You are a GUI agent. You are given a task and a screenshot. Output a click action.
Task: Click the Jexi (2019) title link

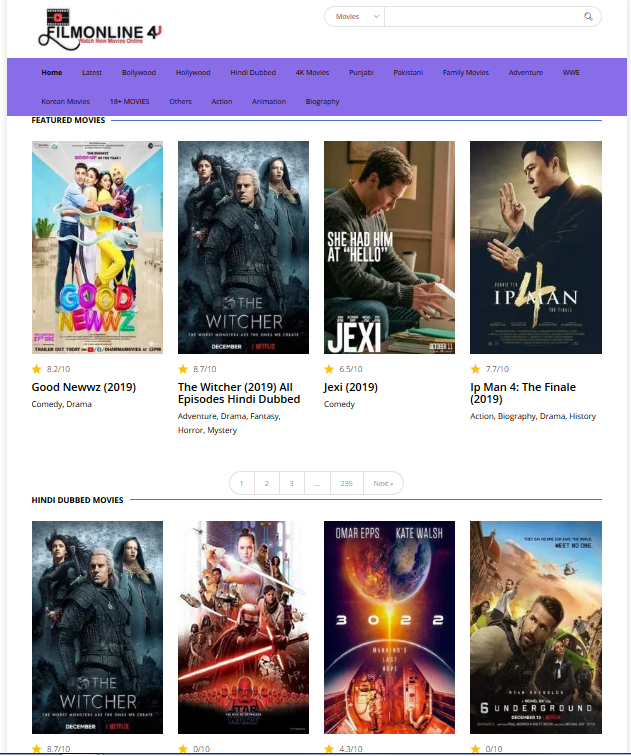tap(351, 387)
